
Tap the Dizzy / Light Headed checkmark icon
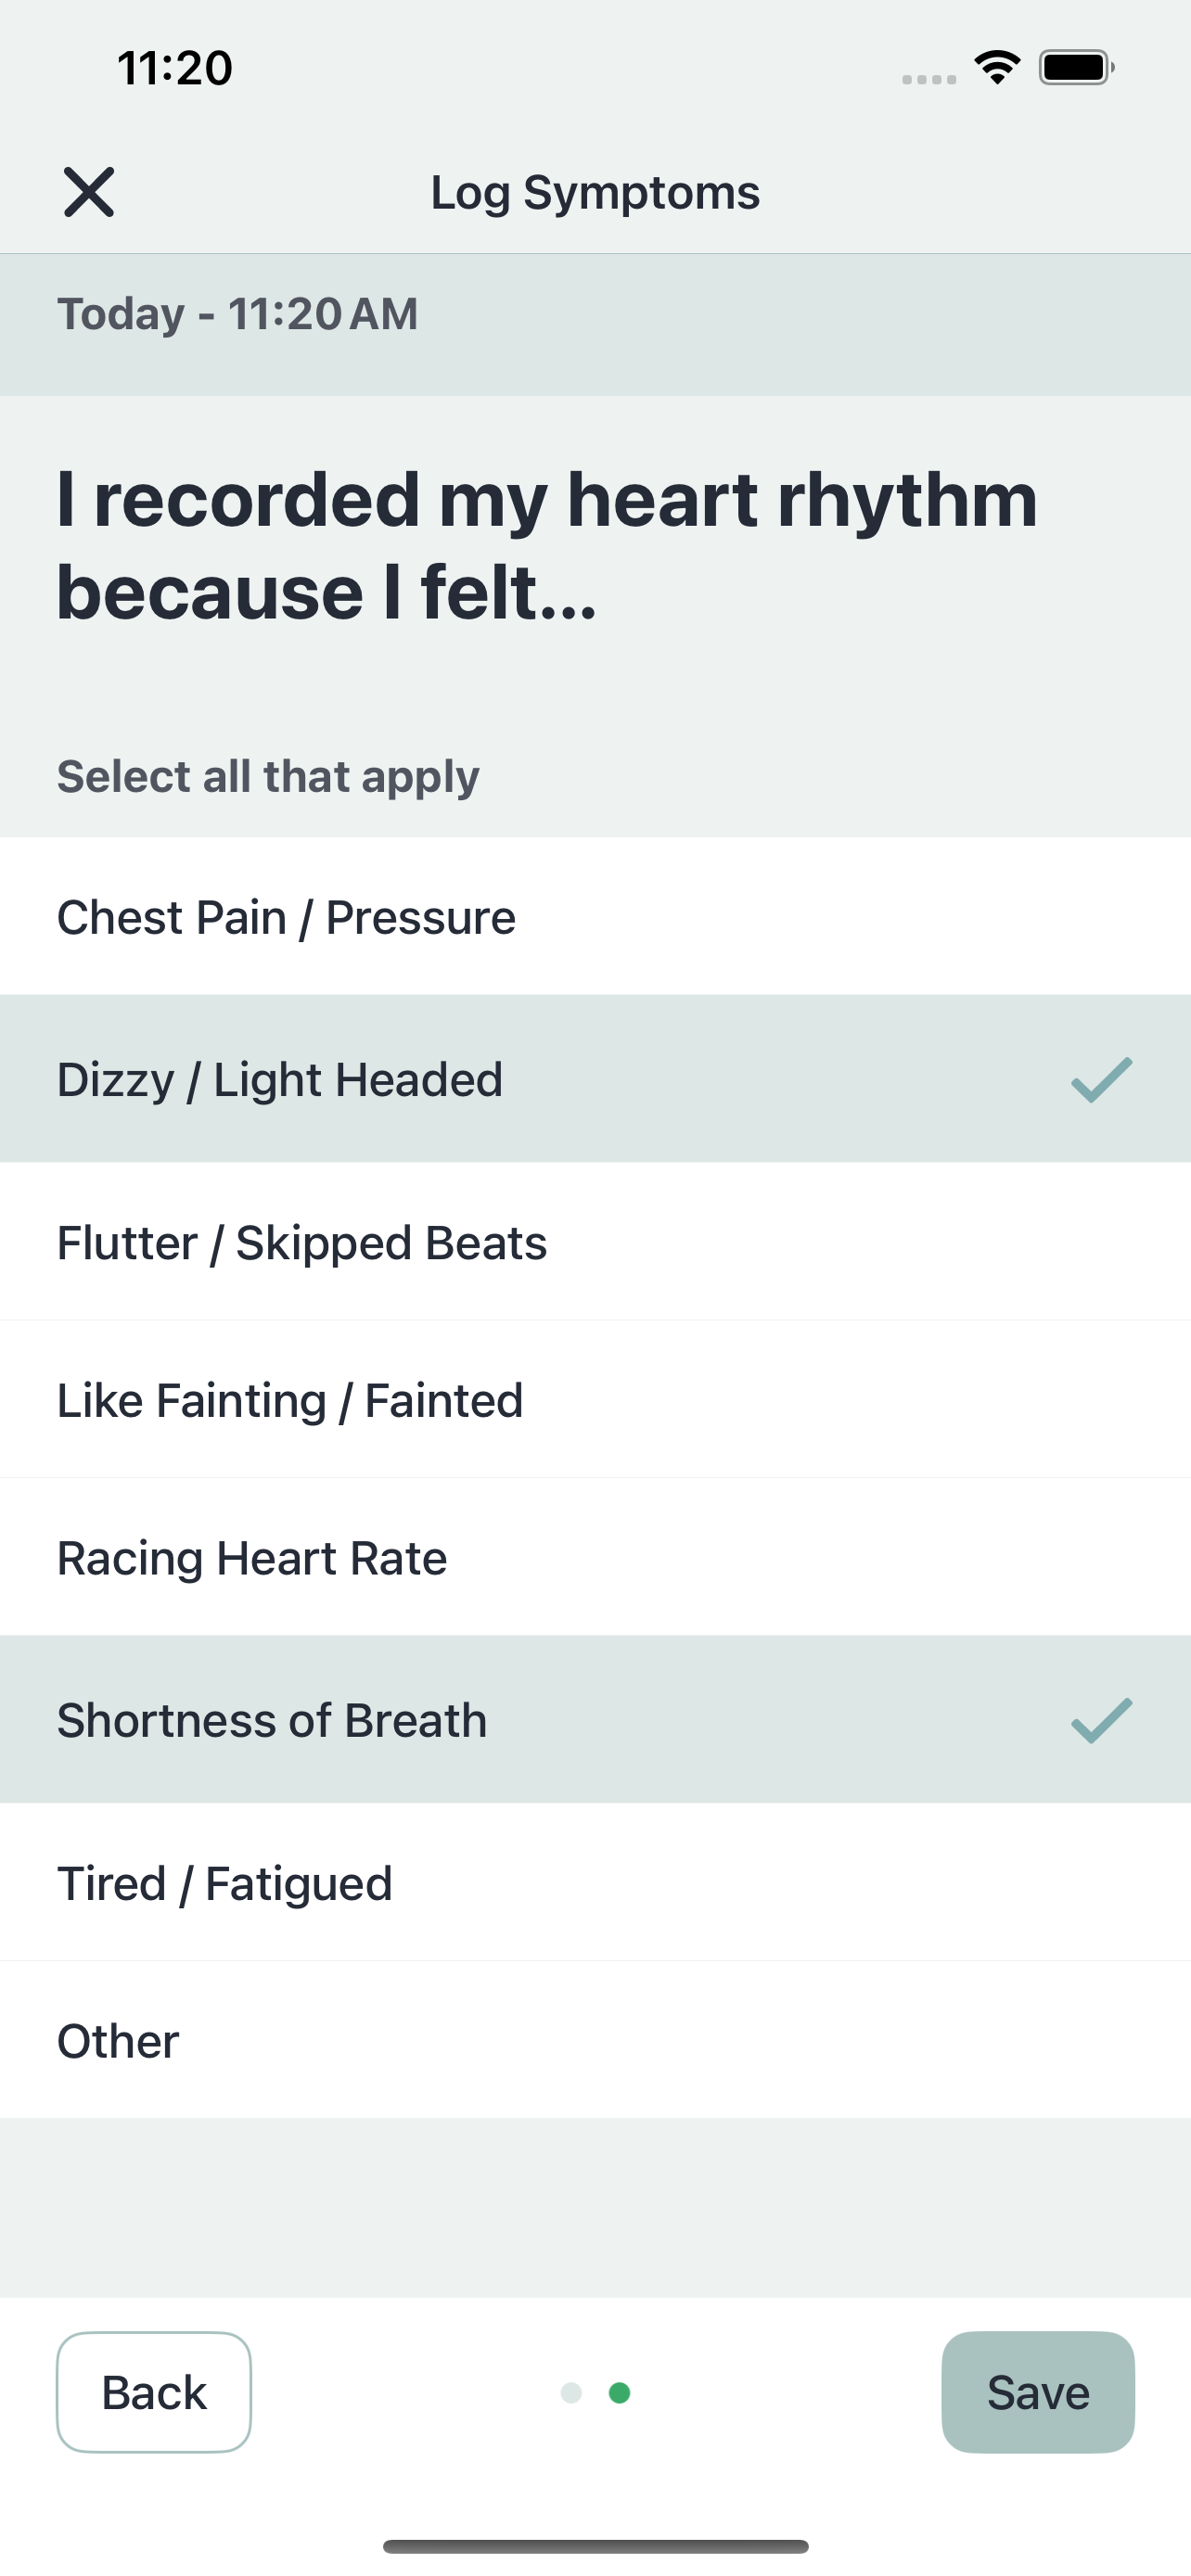1101,1080
